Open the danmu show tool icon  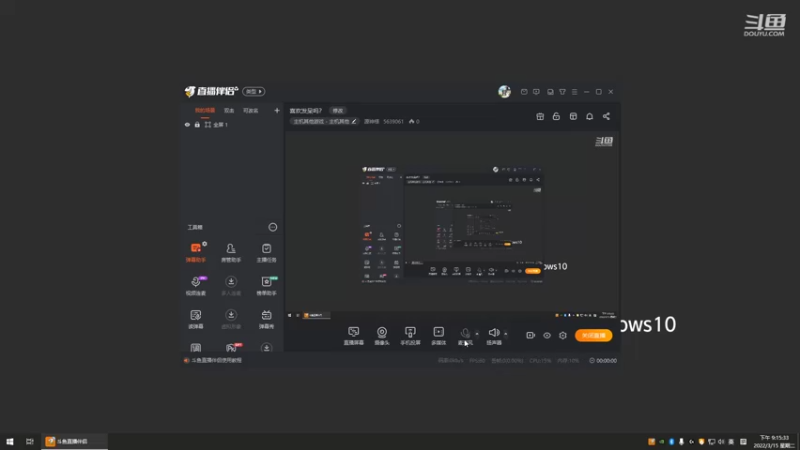coord(266,318)
